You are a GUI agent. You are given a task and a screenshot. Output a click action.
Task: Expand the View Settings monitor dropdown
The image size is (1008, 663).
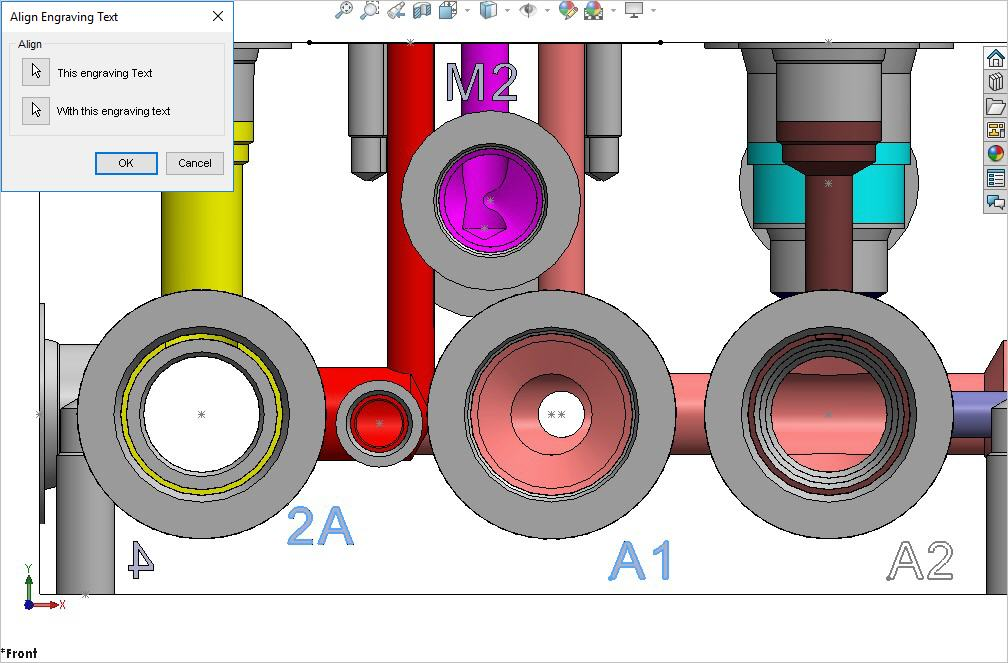[653, 11]
